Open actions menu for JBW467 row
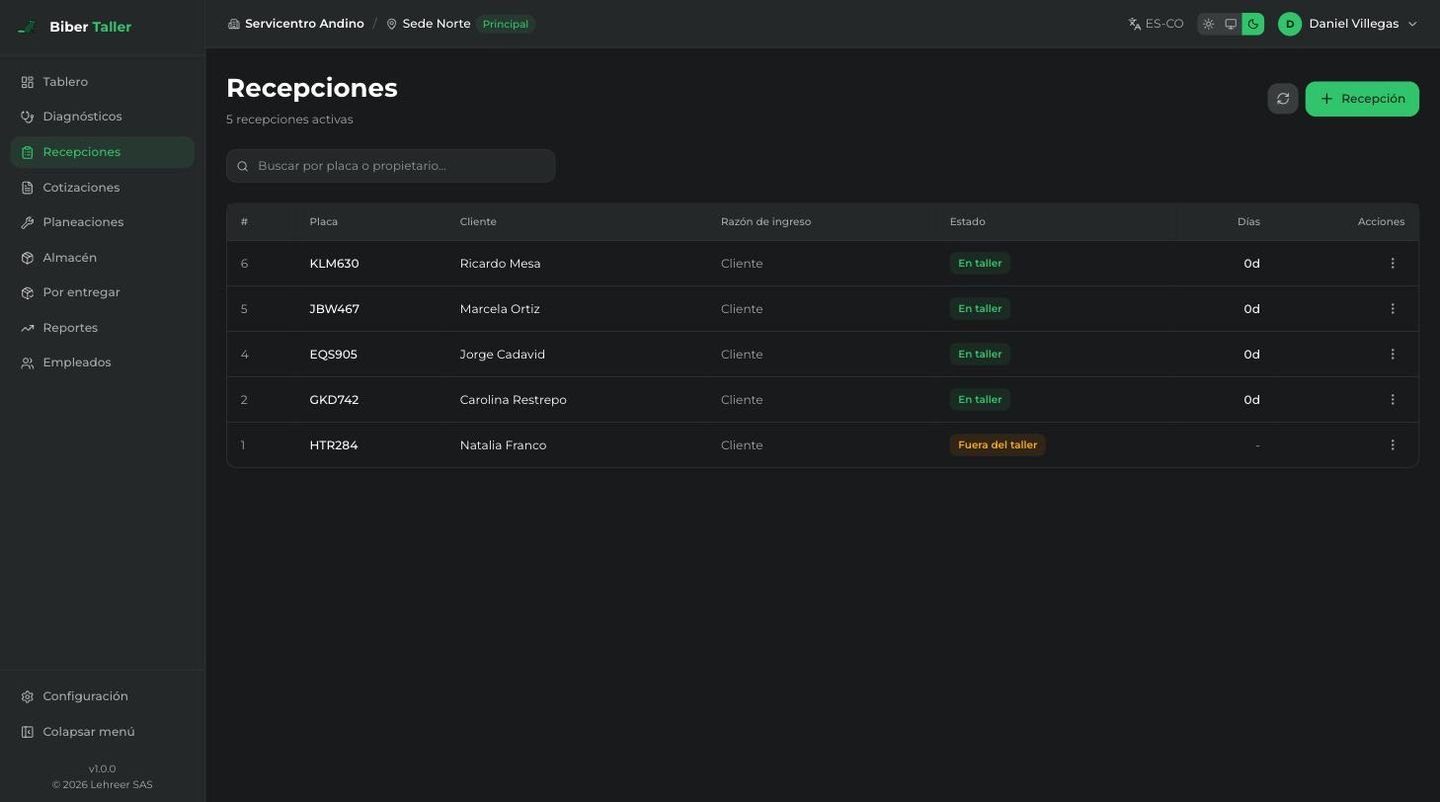The image size is (1440, 802). [x=1392, y=309]
